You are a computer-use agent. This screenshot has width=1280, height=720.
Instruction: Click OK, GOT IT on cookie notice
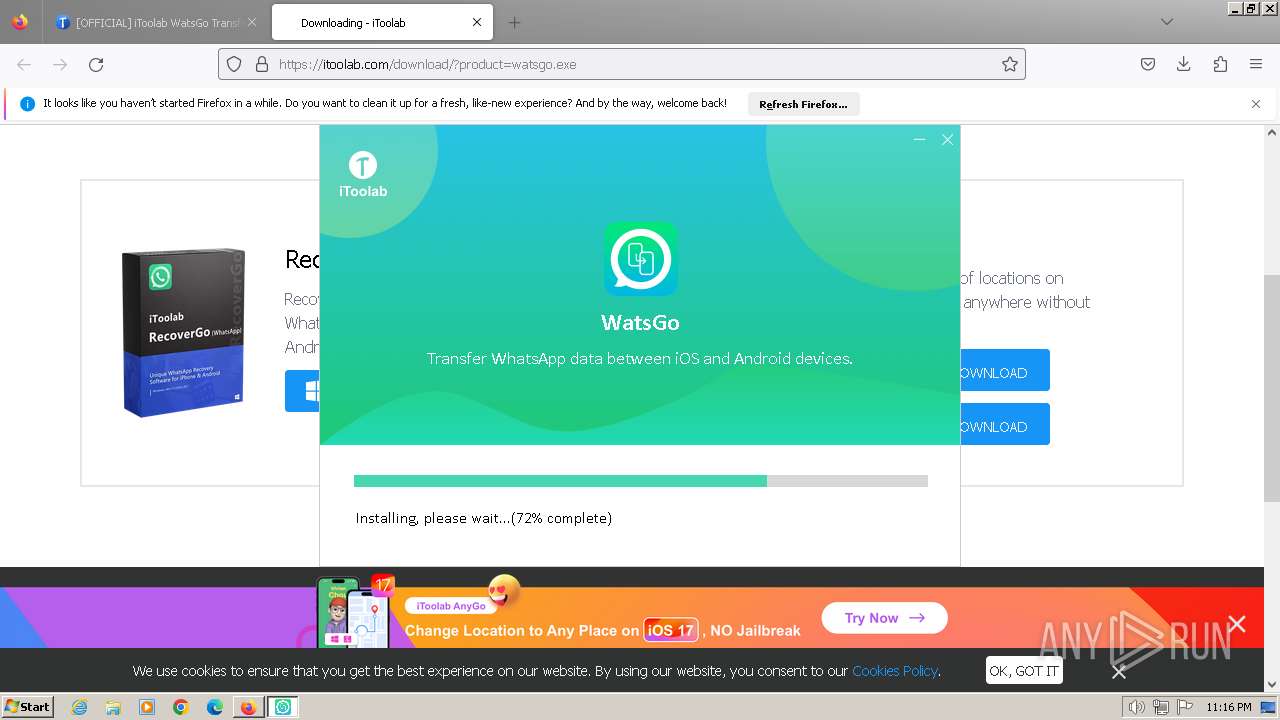(1024, 671)
